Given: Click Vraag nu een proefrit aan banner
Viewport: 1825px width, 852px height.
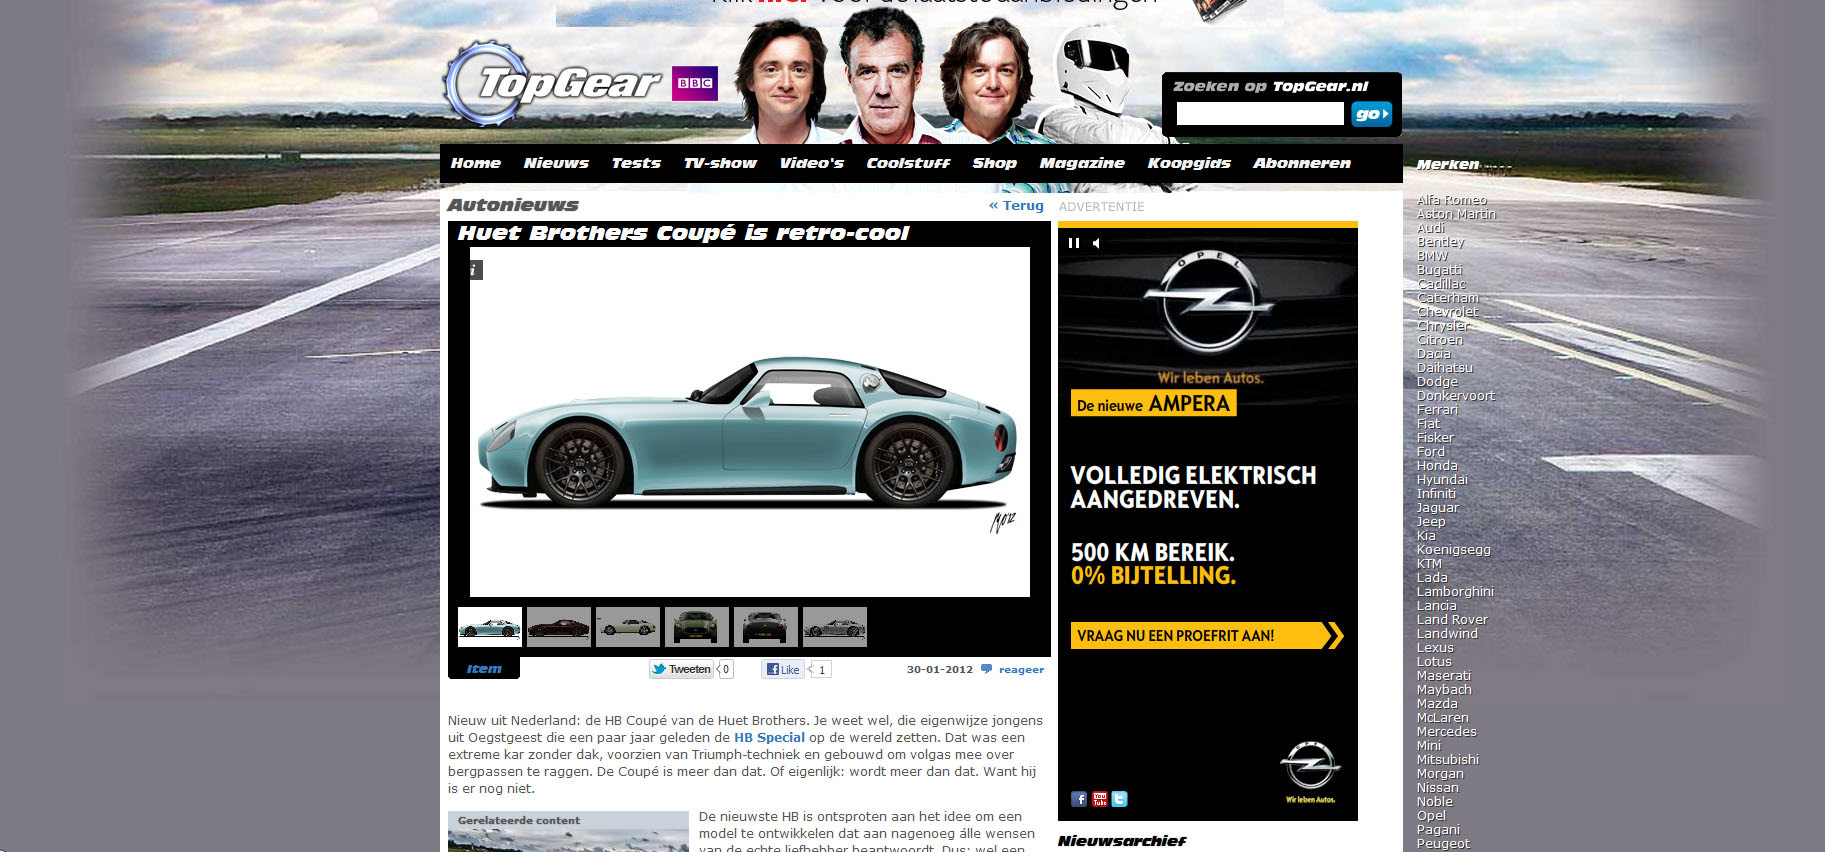Looking at the screenshot, I should [1207, 636].
